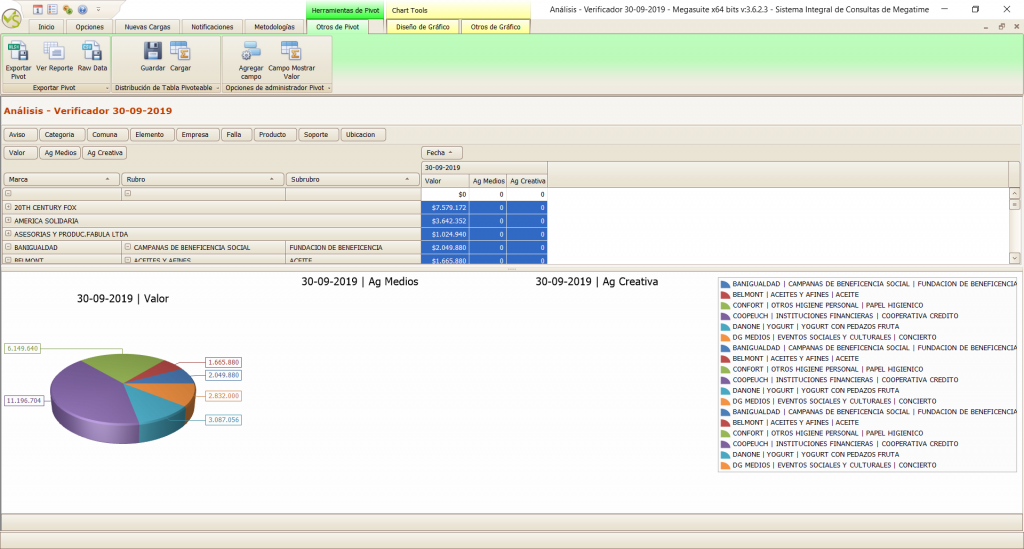Click the Producto field button
The width and height of the screenshot is (1024, 549).
coord(275,134)
